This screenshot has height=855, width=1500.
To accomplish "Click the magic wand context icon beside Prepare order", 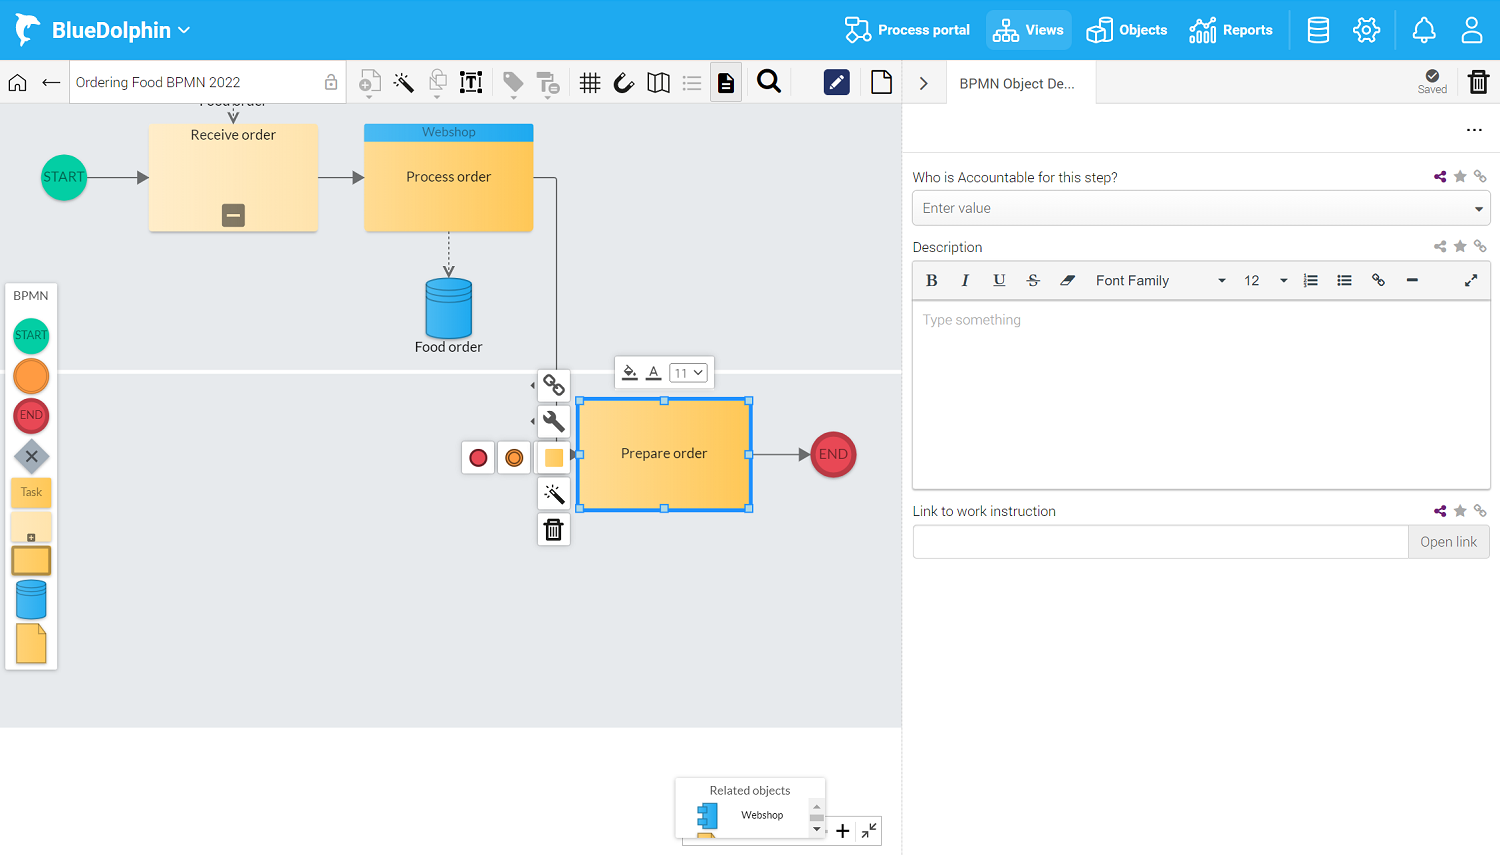I will pos(554,494).
